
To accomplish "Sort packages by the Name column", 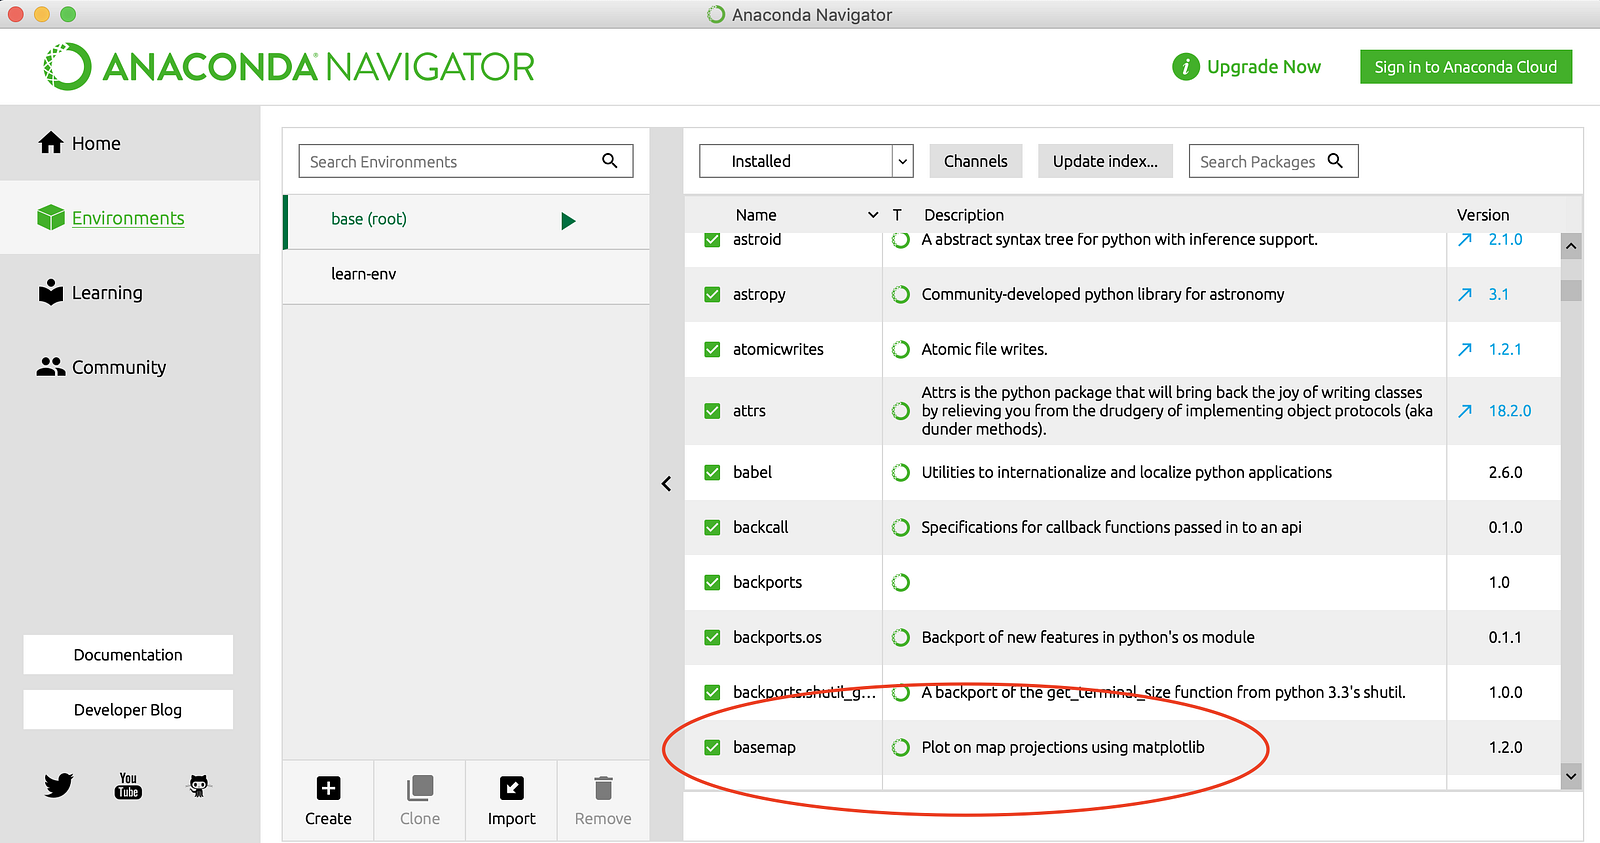I will [756, 215].
